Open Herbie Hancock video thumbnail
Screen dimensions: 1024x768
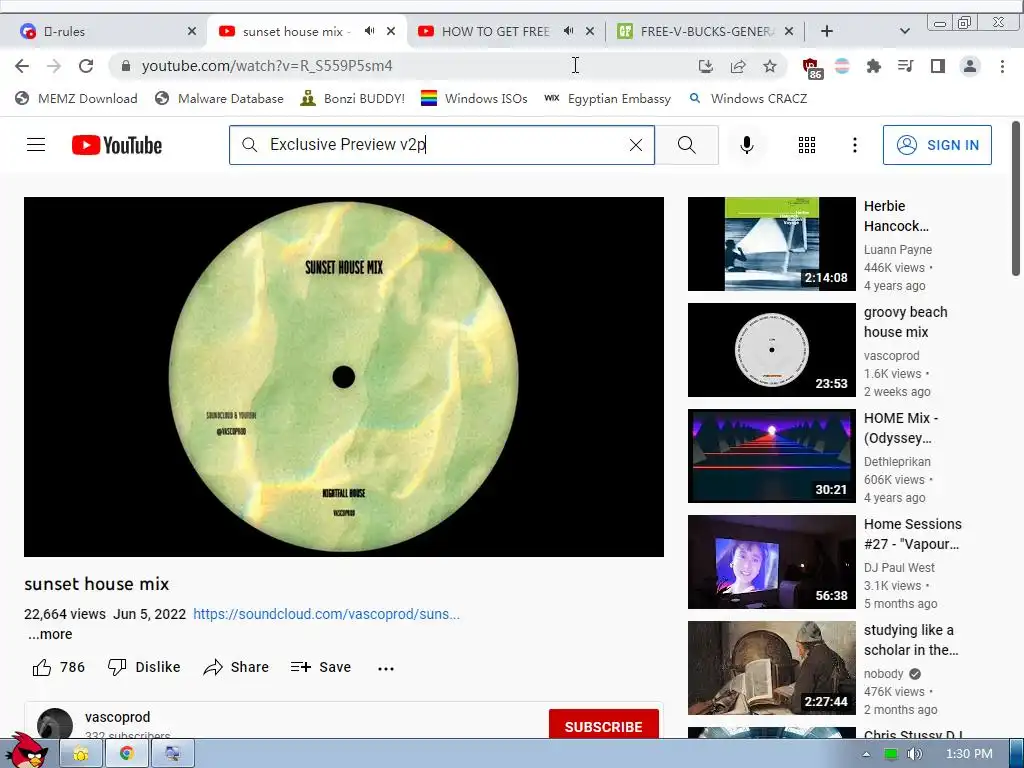click(x=771, y=244)
